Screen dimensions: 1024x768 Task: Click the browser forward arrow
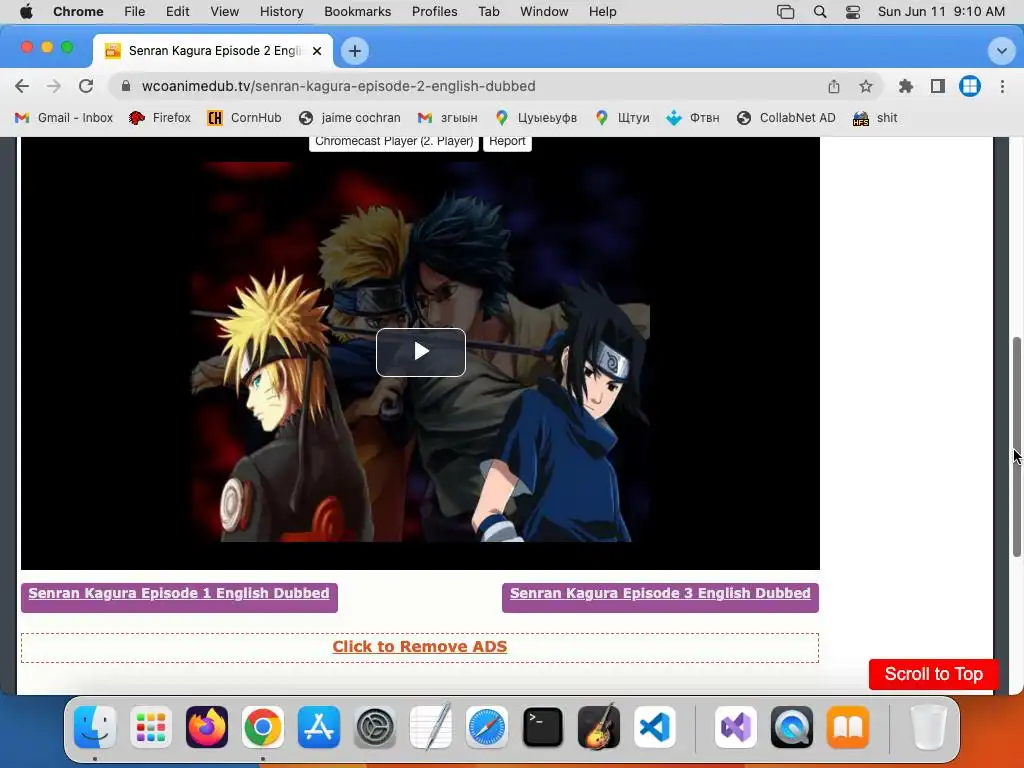click(54, 86)
